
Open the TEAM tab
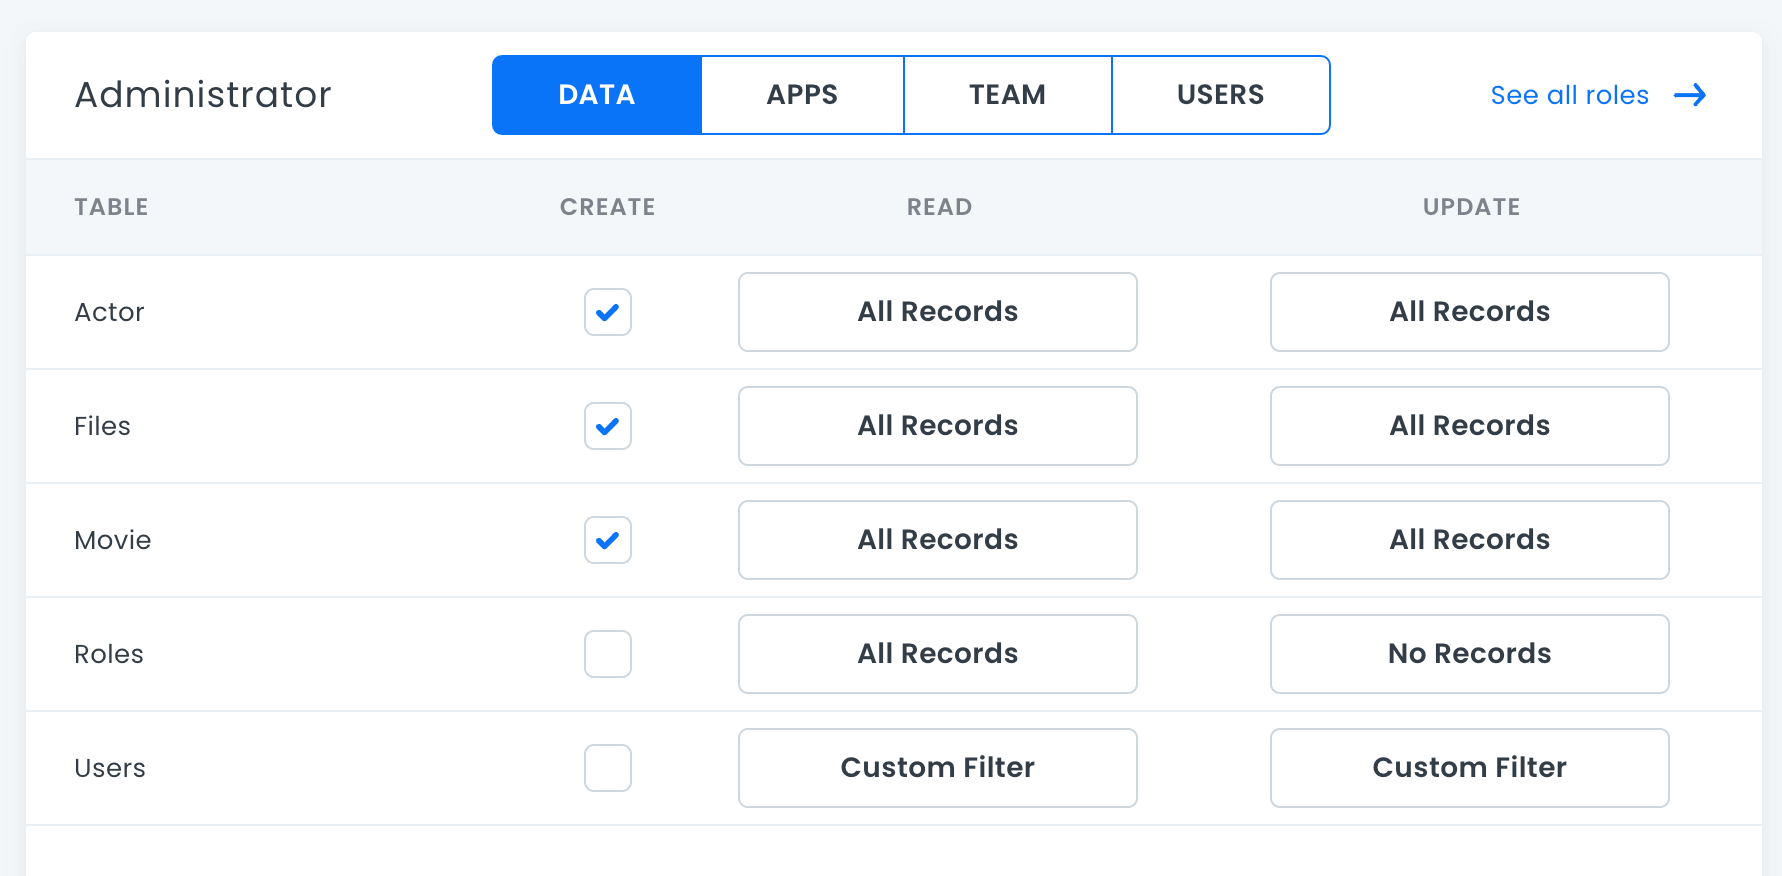[x=1007, y=95]
